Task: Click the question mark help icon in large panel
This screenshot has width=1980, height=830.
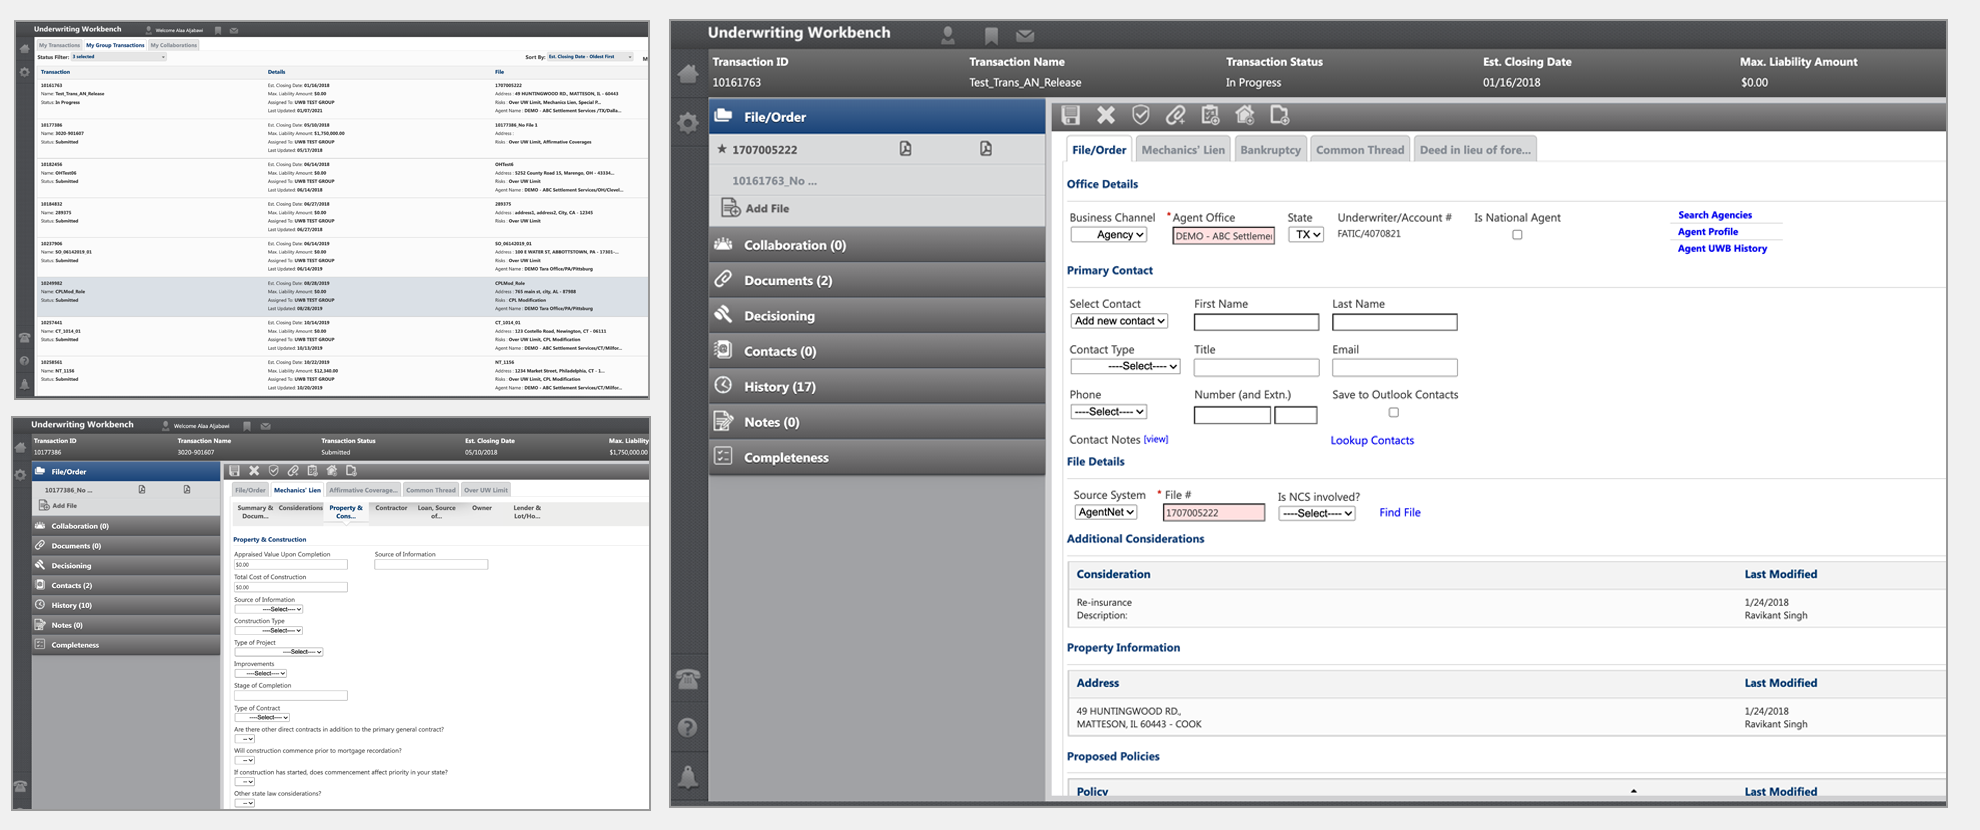Action: pyautogui.click(x=688, y=727)
